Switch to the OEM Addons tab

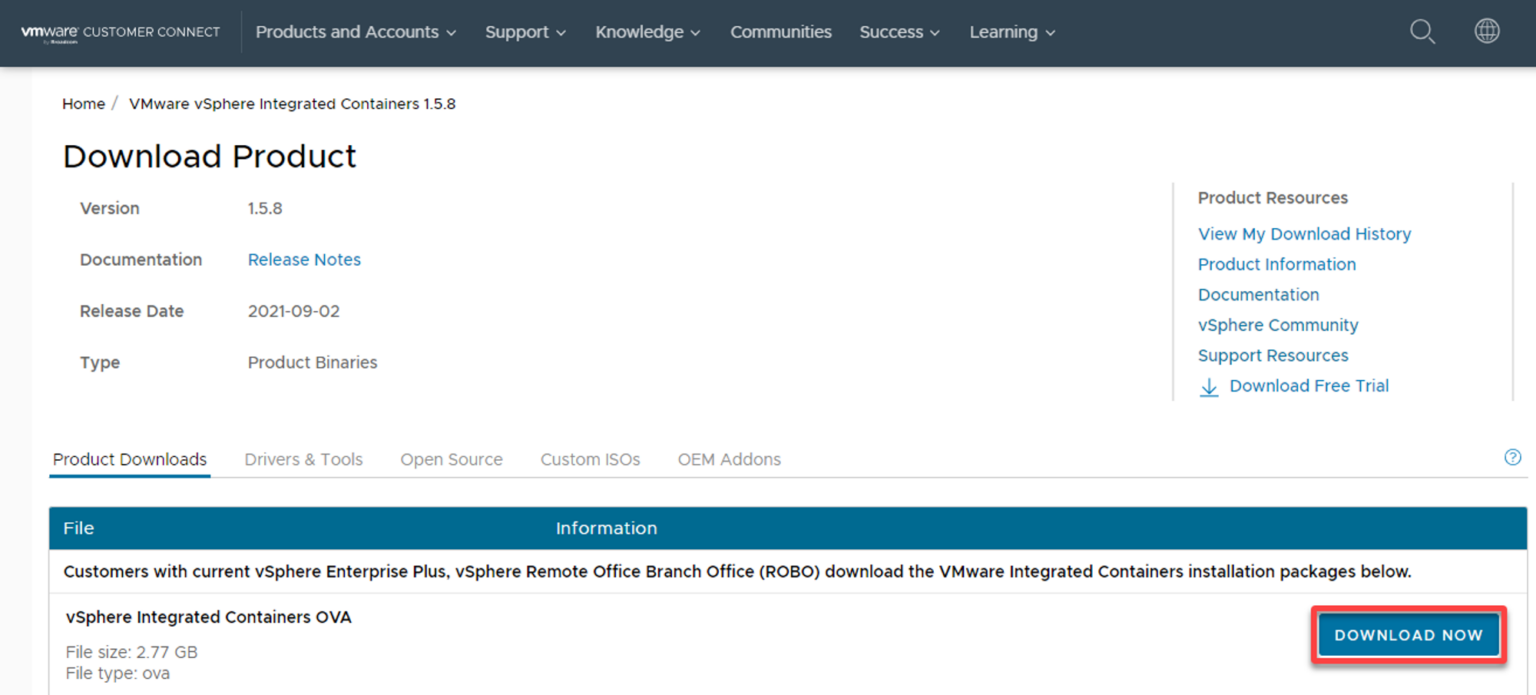pyautogui.click(x=729, y=459)
